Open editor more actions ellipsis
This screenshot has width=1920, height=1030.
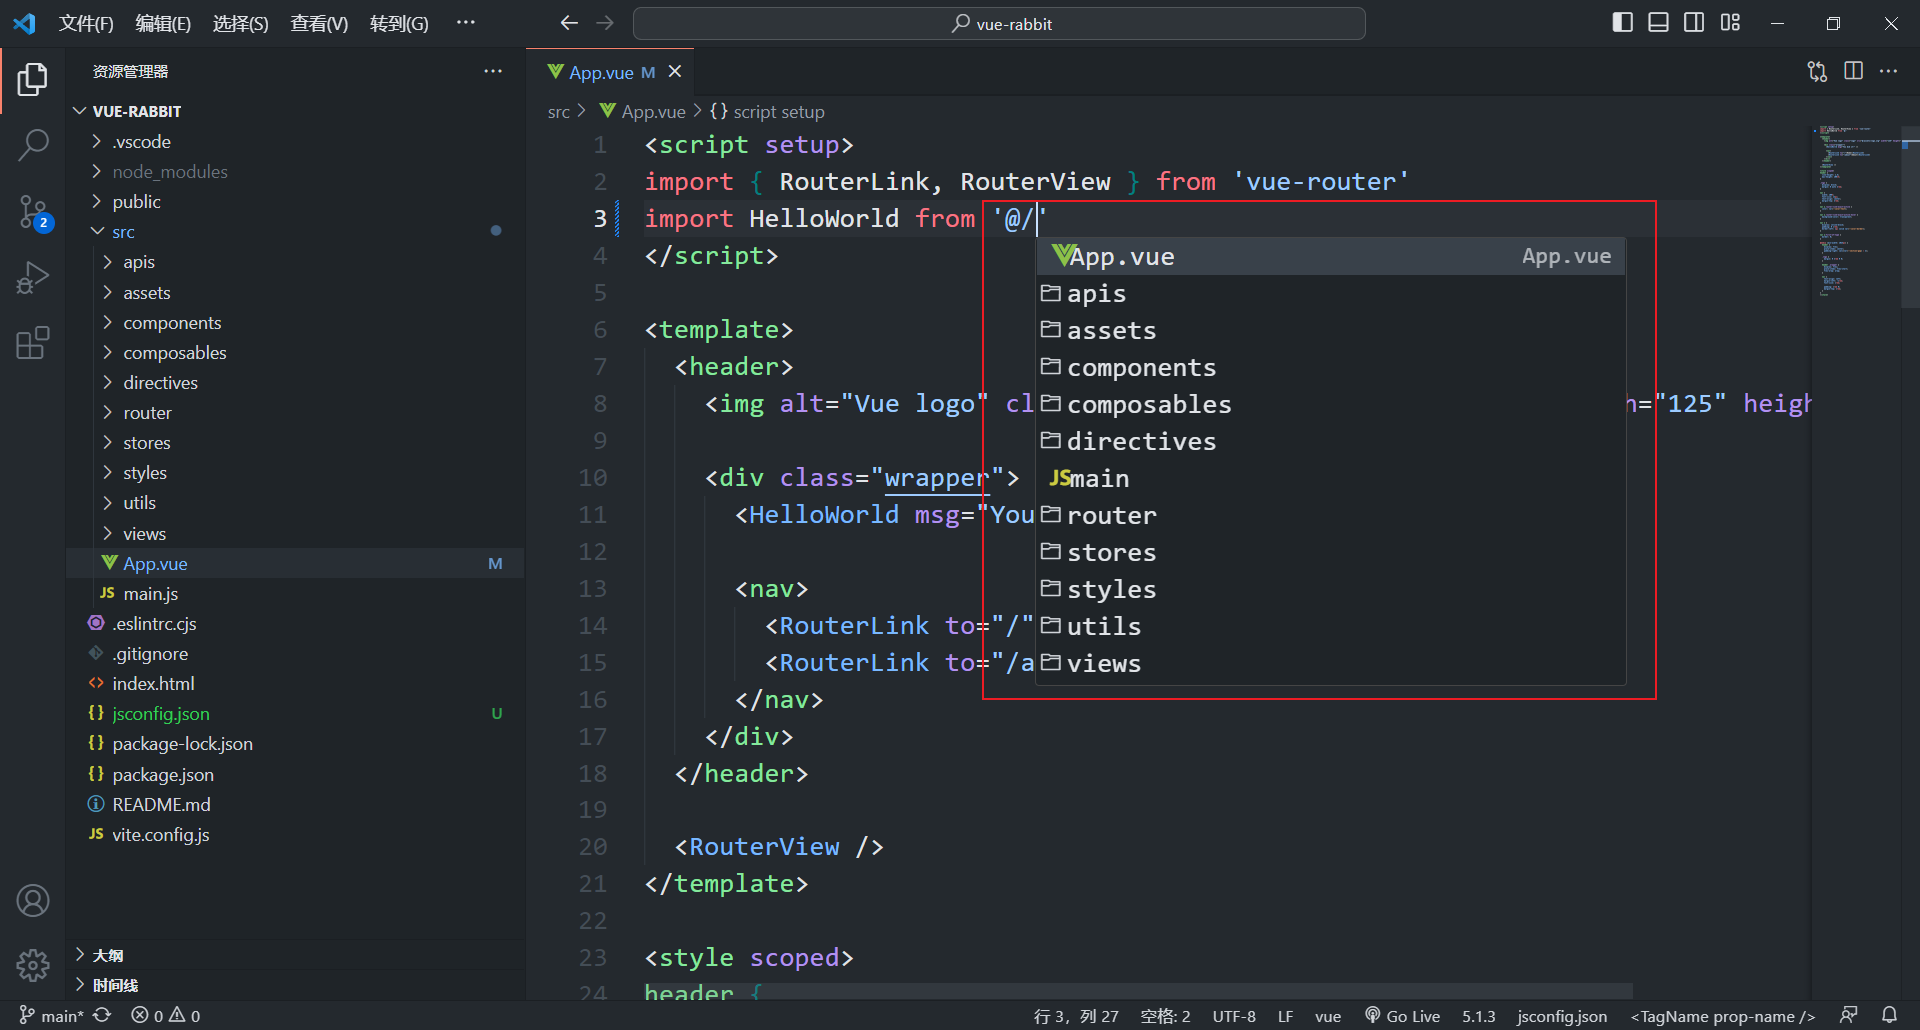(1888, 71)
